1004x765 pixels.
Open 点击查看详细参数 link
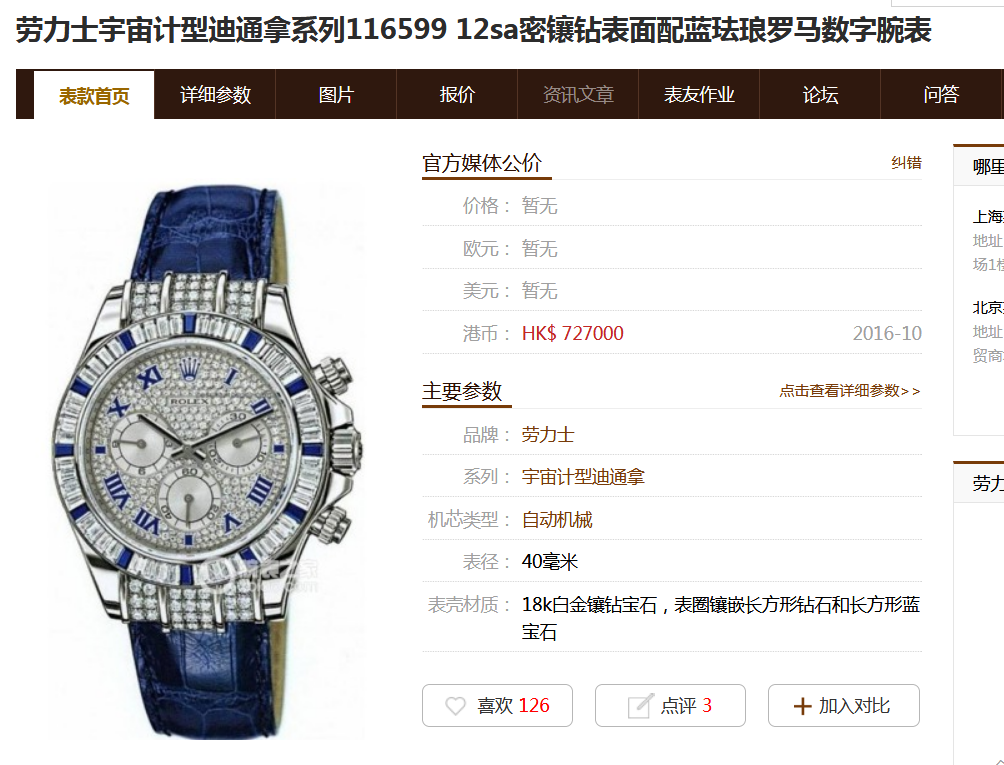tap(850, 391)
